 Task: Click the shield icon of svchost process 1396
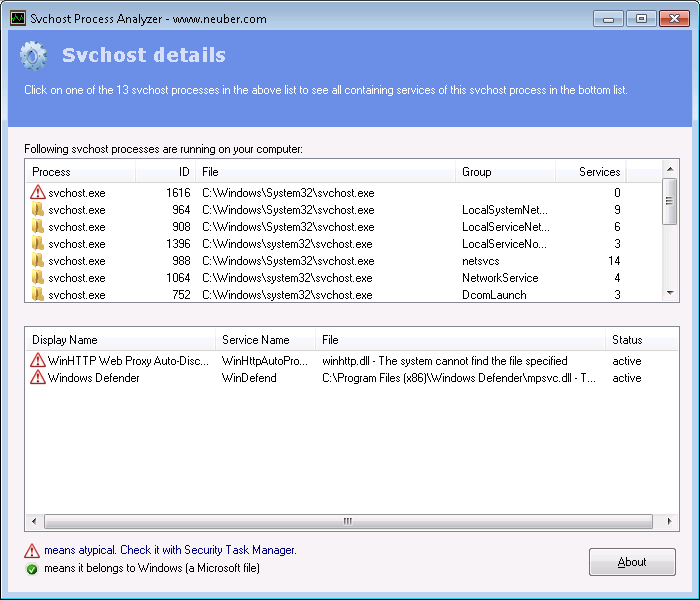(x=38, y=244)
